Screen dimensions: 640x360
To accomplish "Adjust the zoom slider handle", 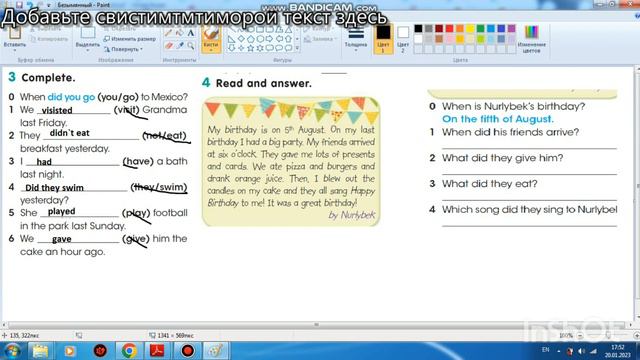I will [608, 336].
